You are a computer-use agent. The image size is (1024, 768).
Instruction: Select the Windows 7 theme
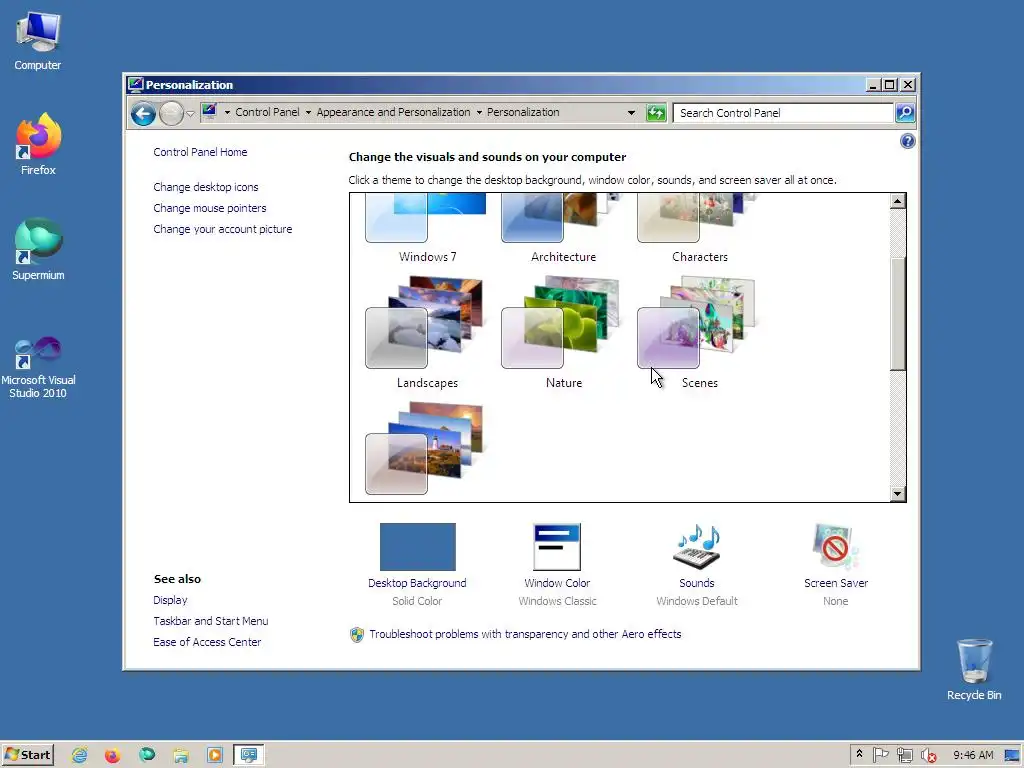(427, 229)
